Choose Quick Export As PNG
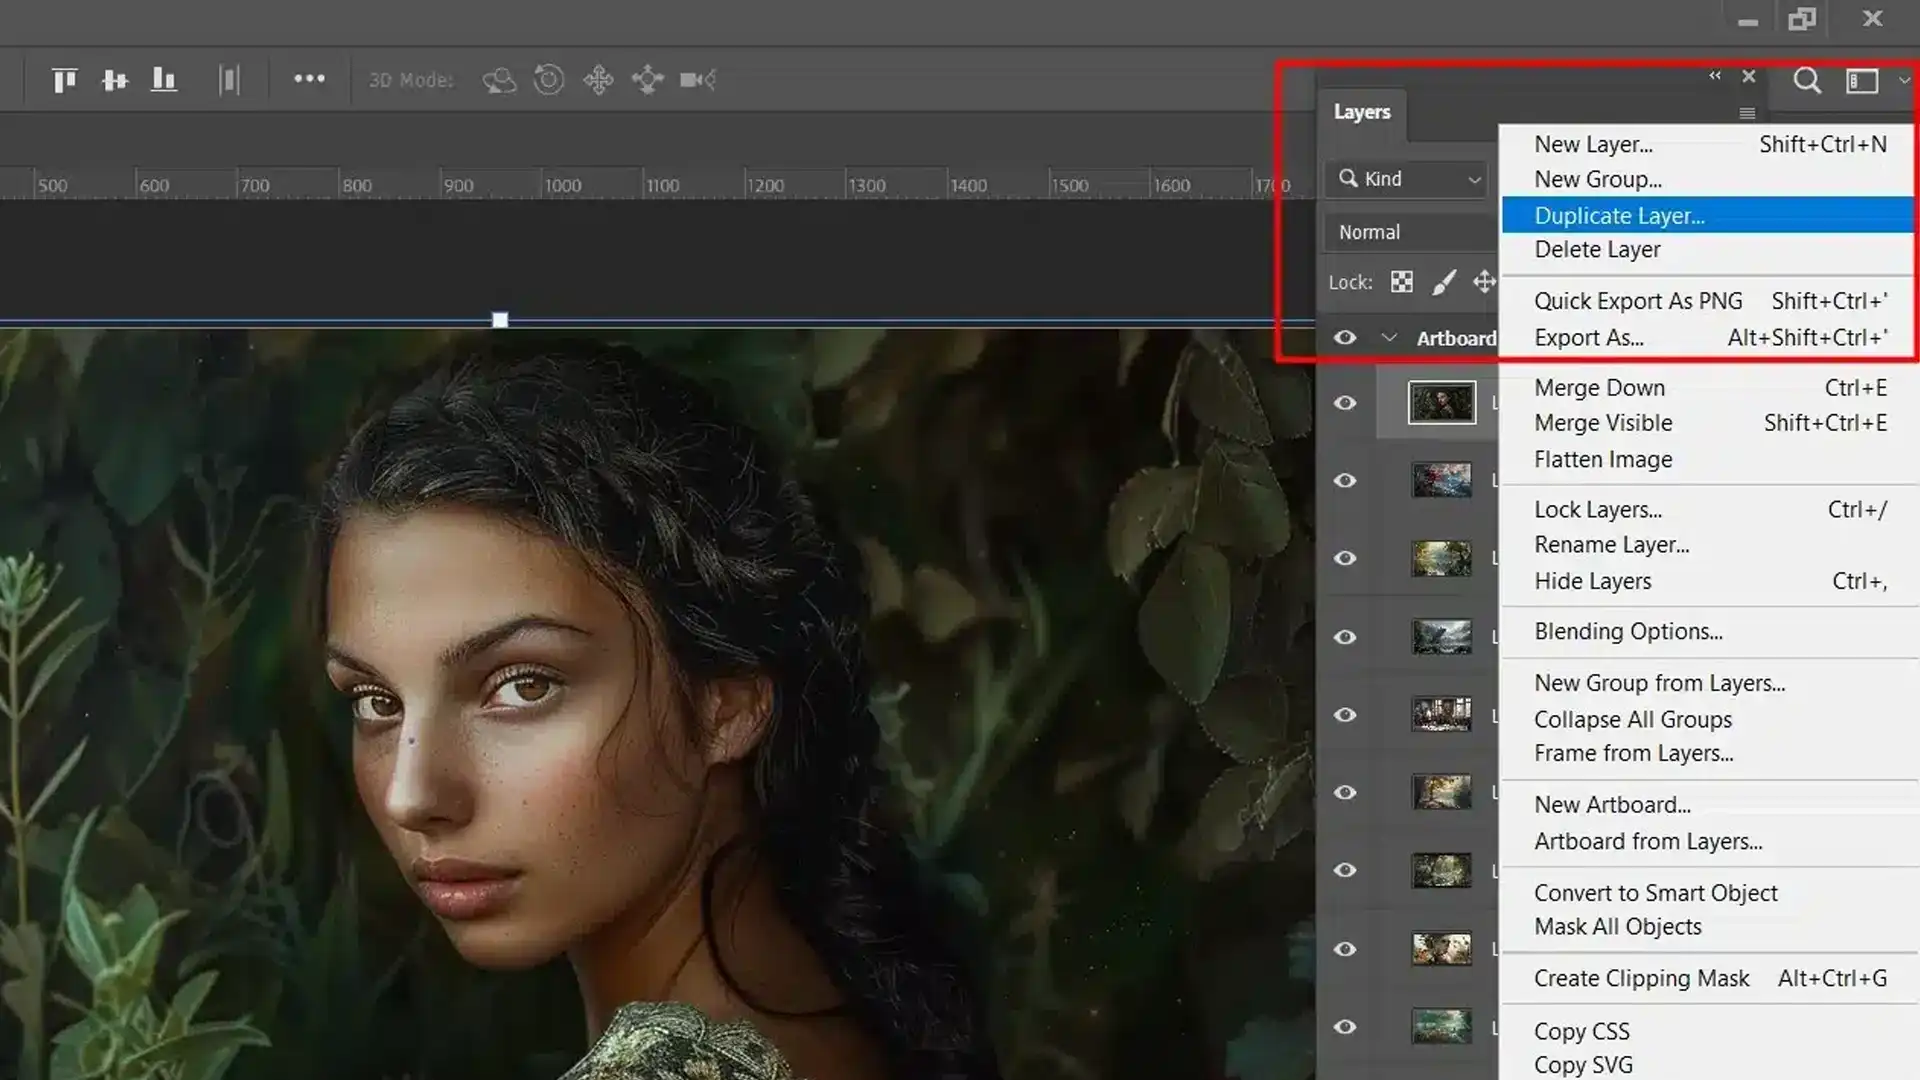This screenshot has height=1080, width=1920. click(x=1710, y=301)
